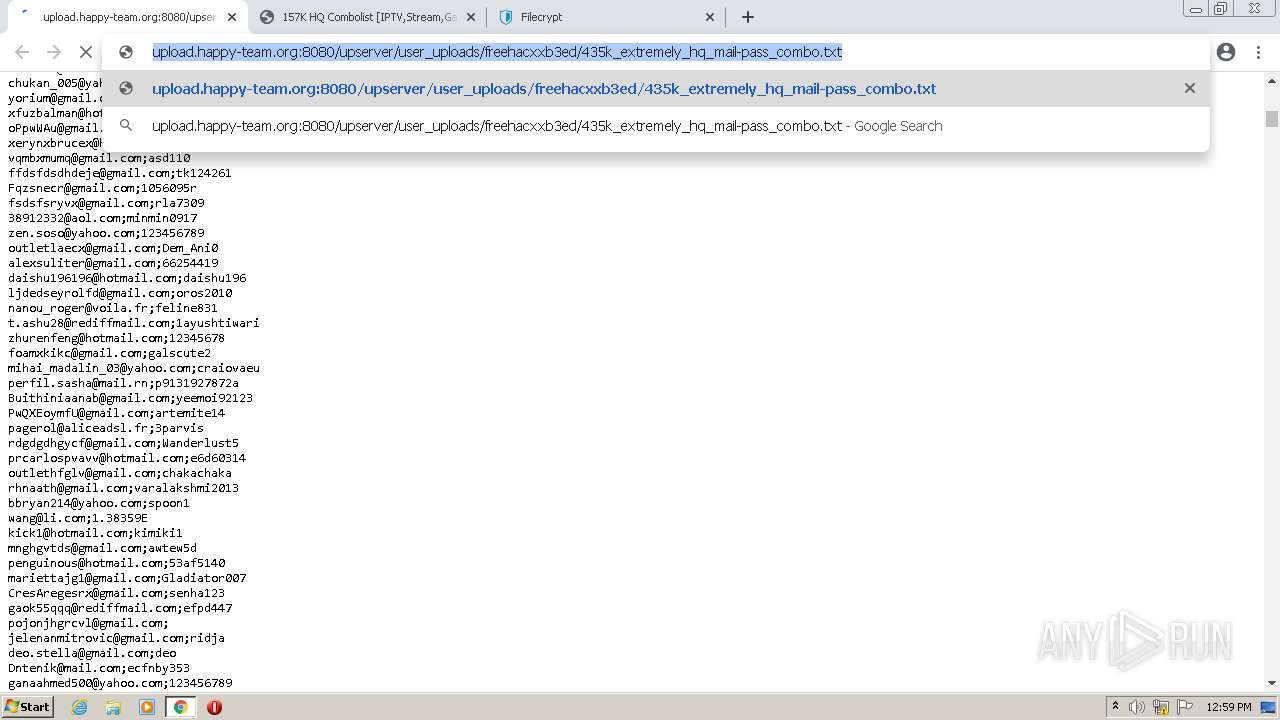Screen dimensions: 1280x720
Task: Click Chrome icon in taskbar
Action: point(181,707)
